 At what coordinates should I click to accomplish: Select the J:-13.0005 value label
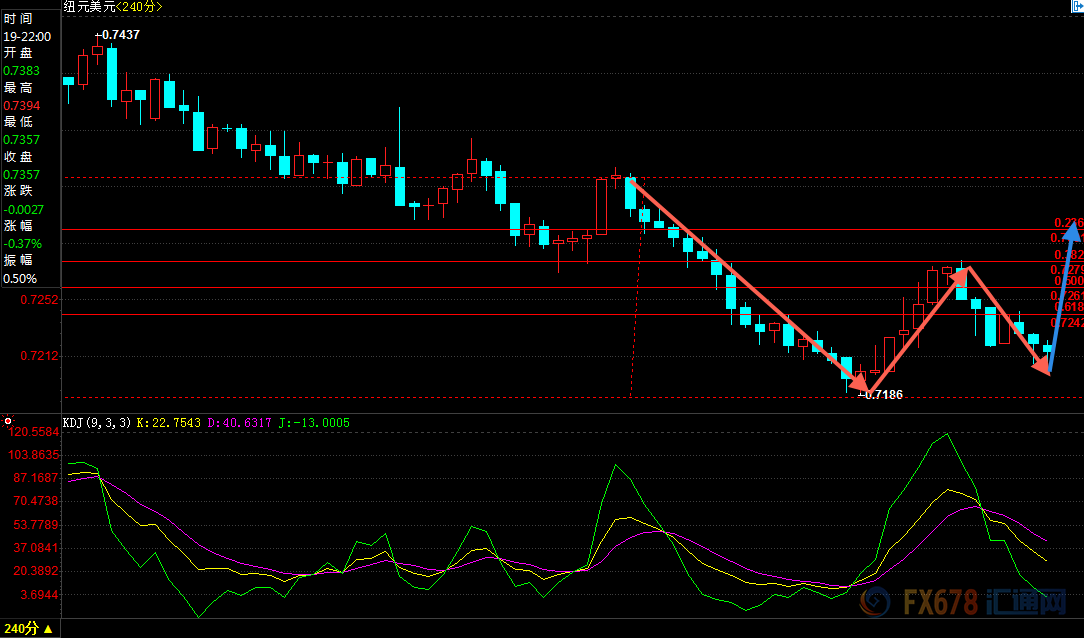tap(317, 423)
